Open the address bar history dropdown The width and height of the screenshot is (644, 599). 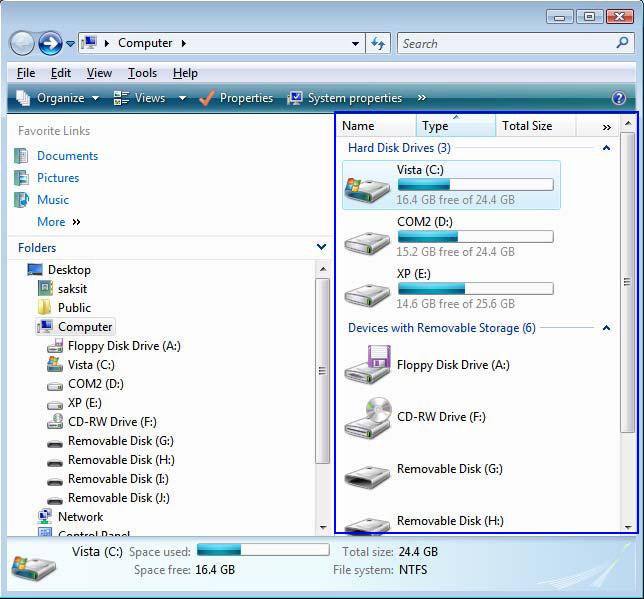pos(355,43)
